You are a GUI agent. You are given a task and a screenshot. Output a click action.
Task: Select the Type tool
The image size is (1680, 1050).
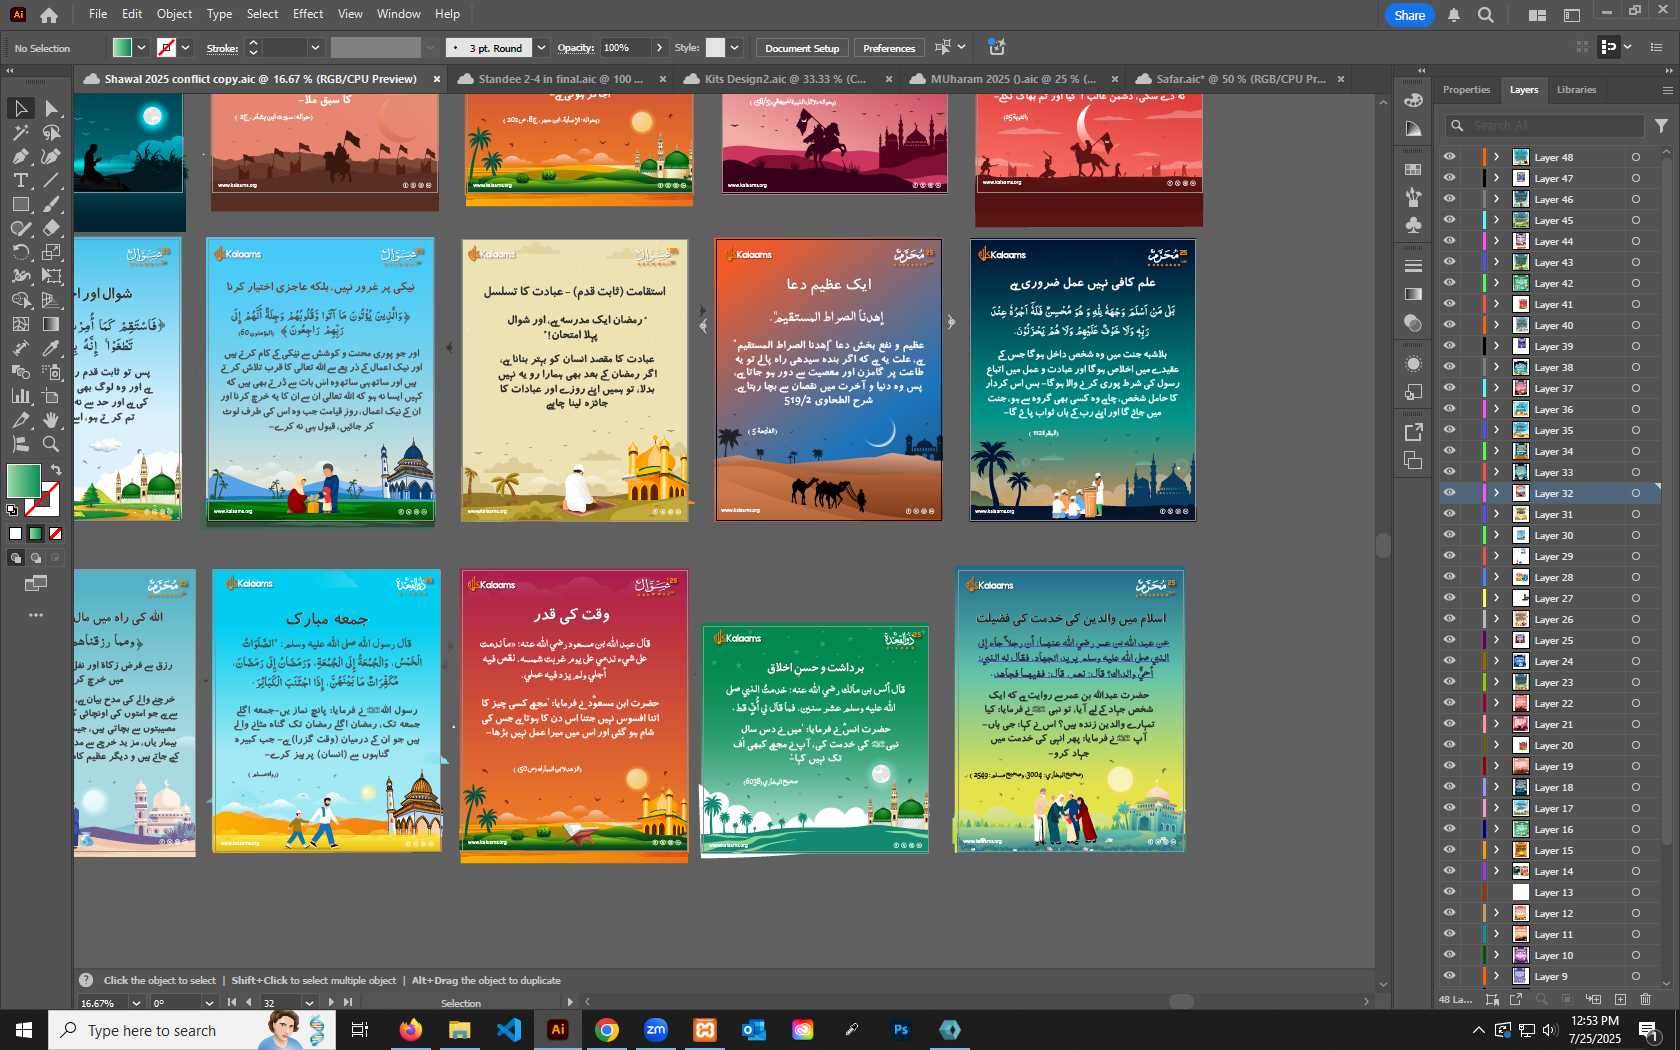[20, 180]
